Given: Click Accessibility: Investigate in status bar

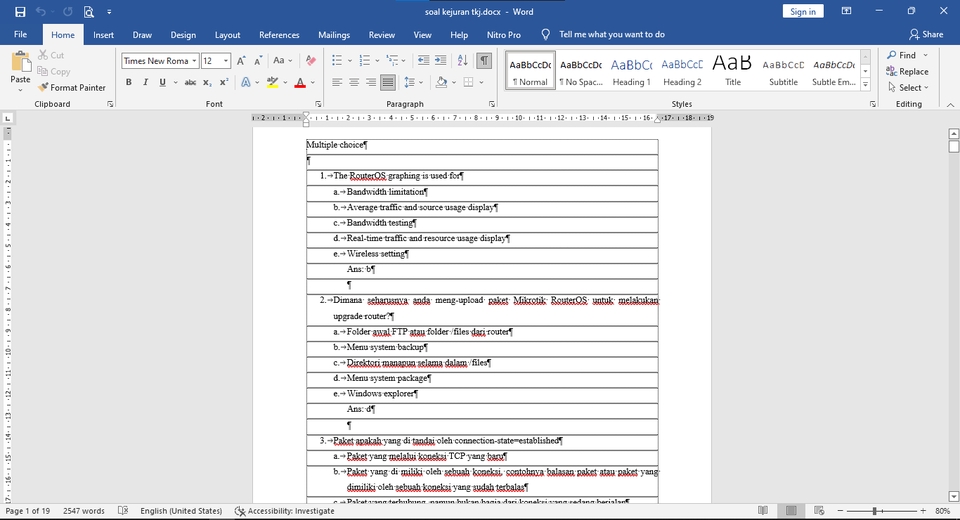Looking at the screenshot, I should click(285, 511).
